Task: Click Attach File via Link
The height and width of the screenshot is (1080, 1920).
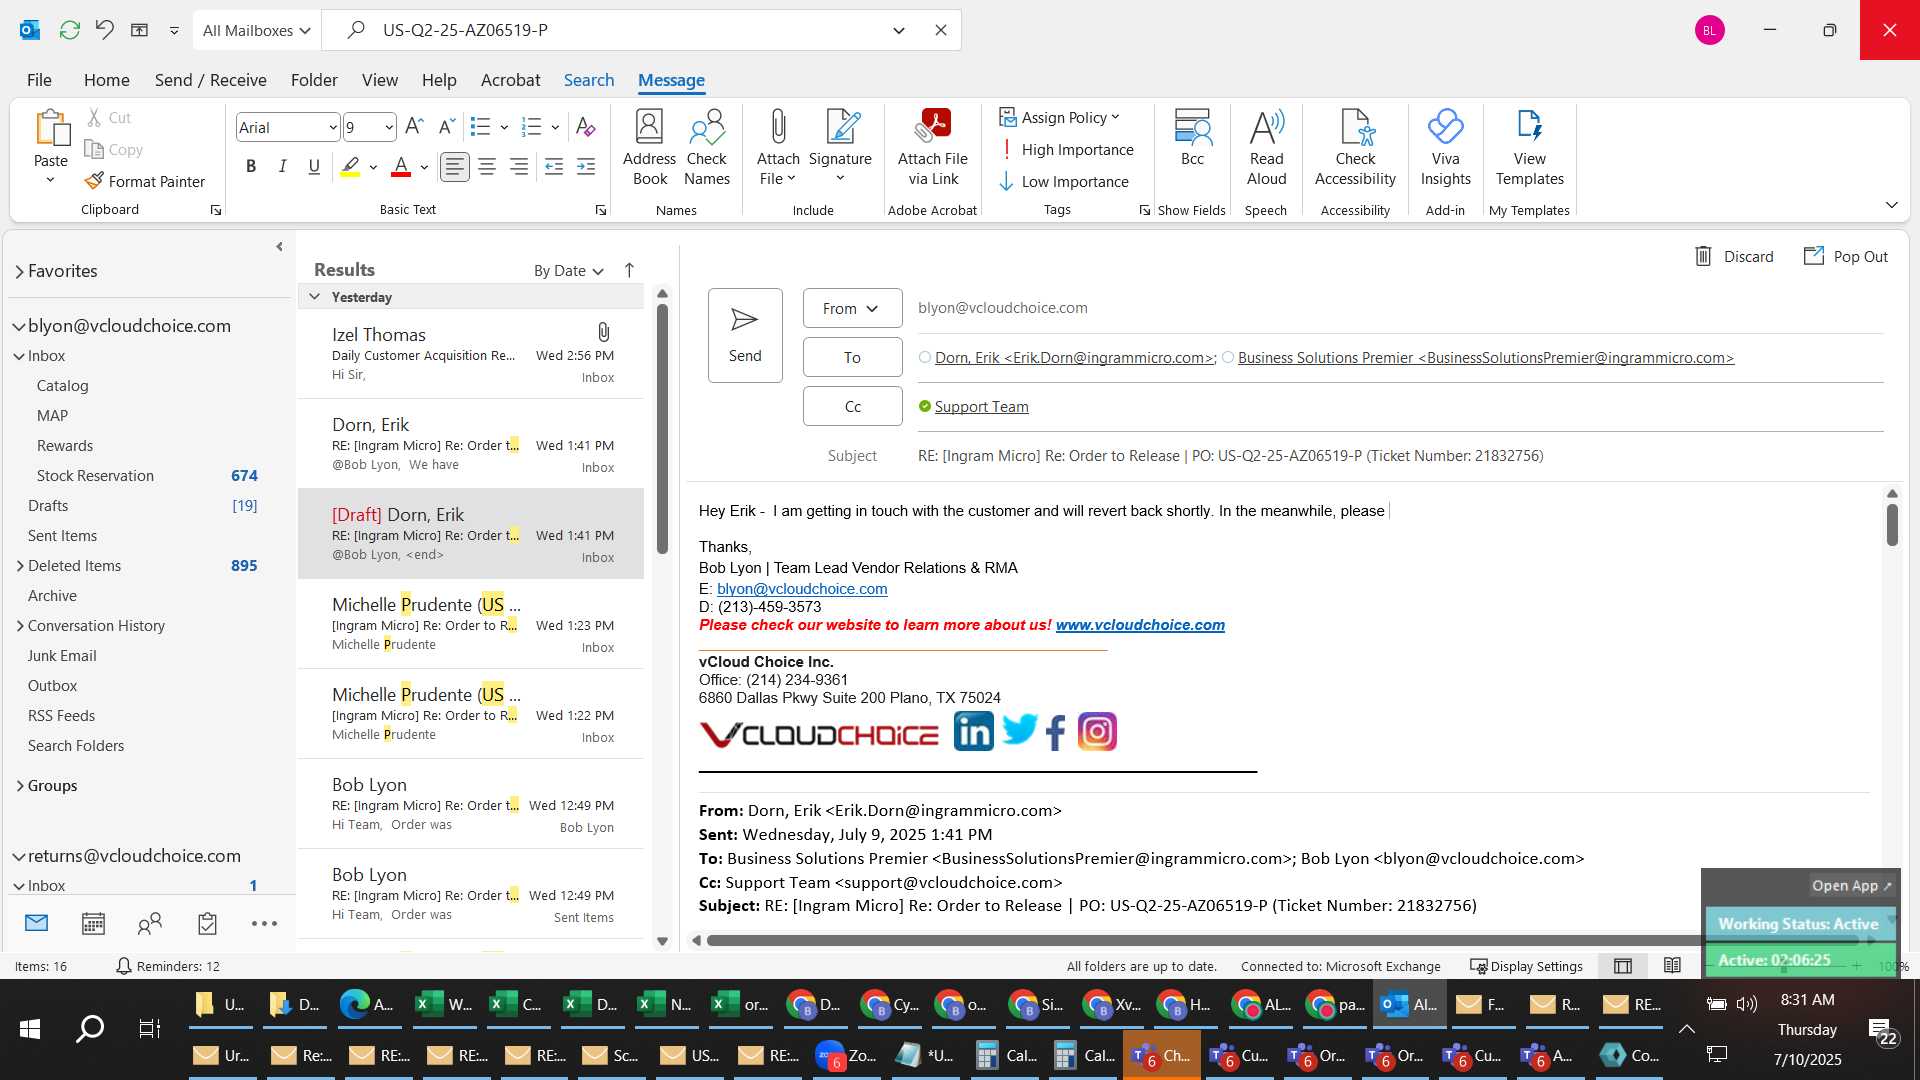Action: click(933, 148)
